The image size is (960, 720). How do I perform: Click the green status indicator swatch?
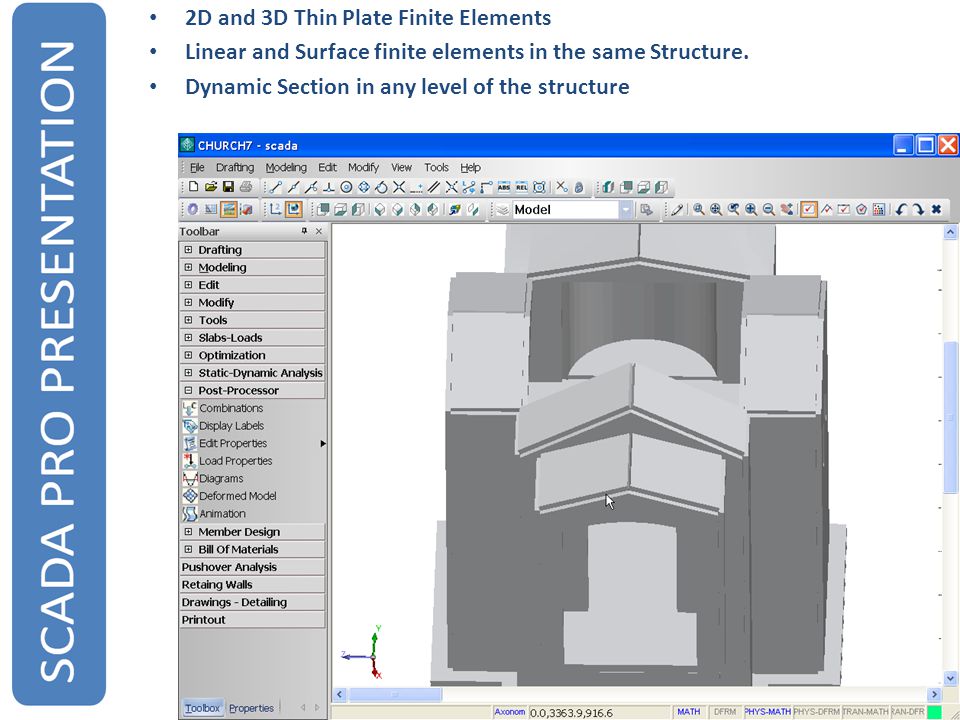tap(934, 712)
